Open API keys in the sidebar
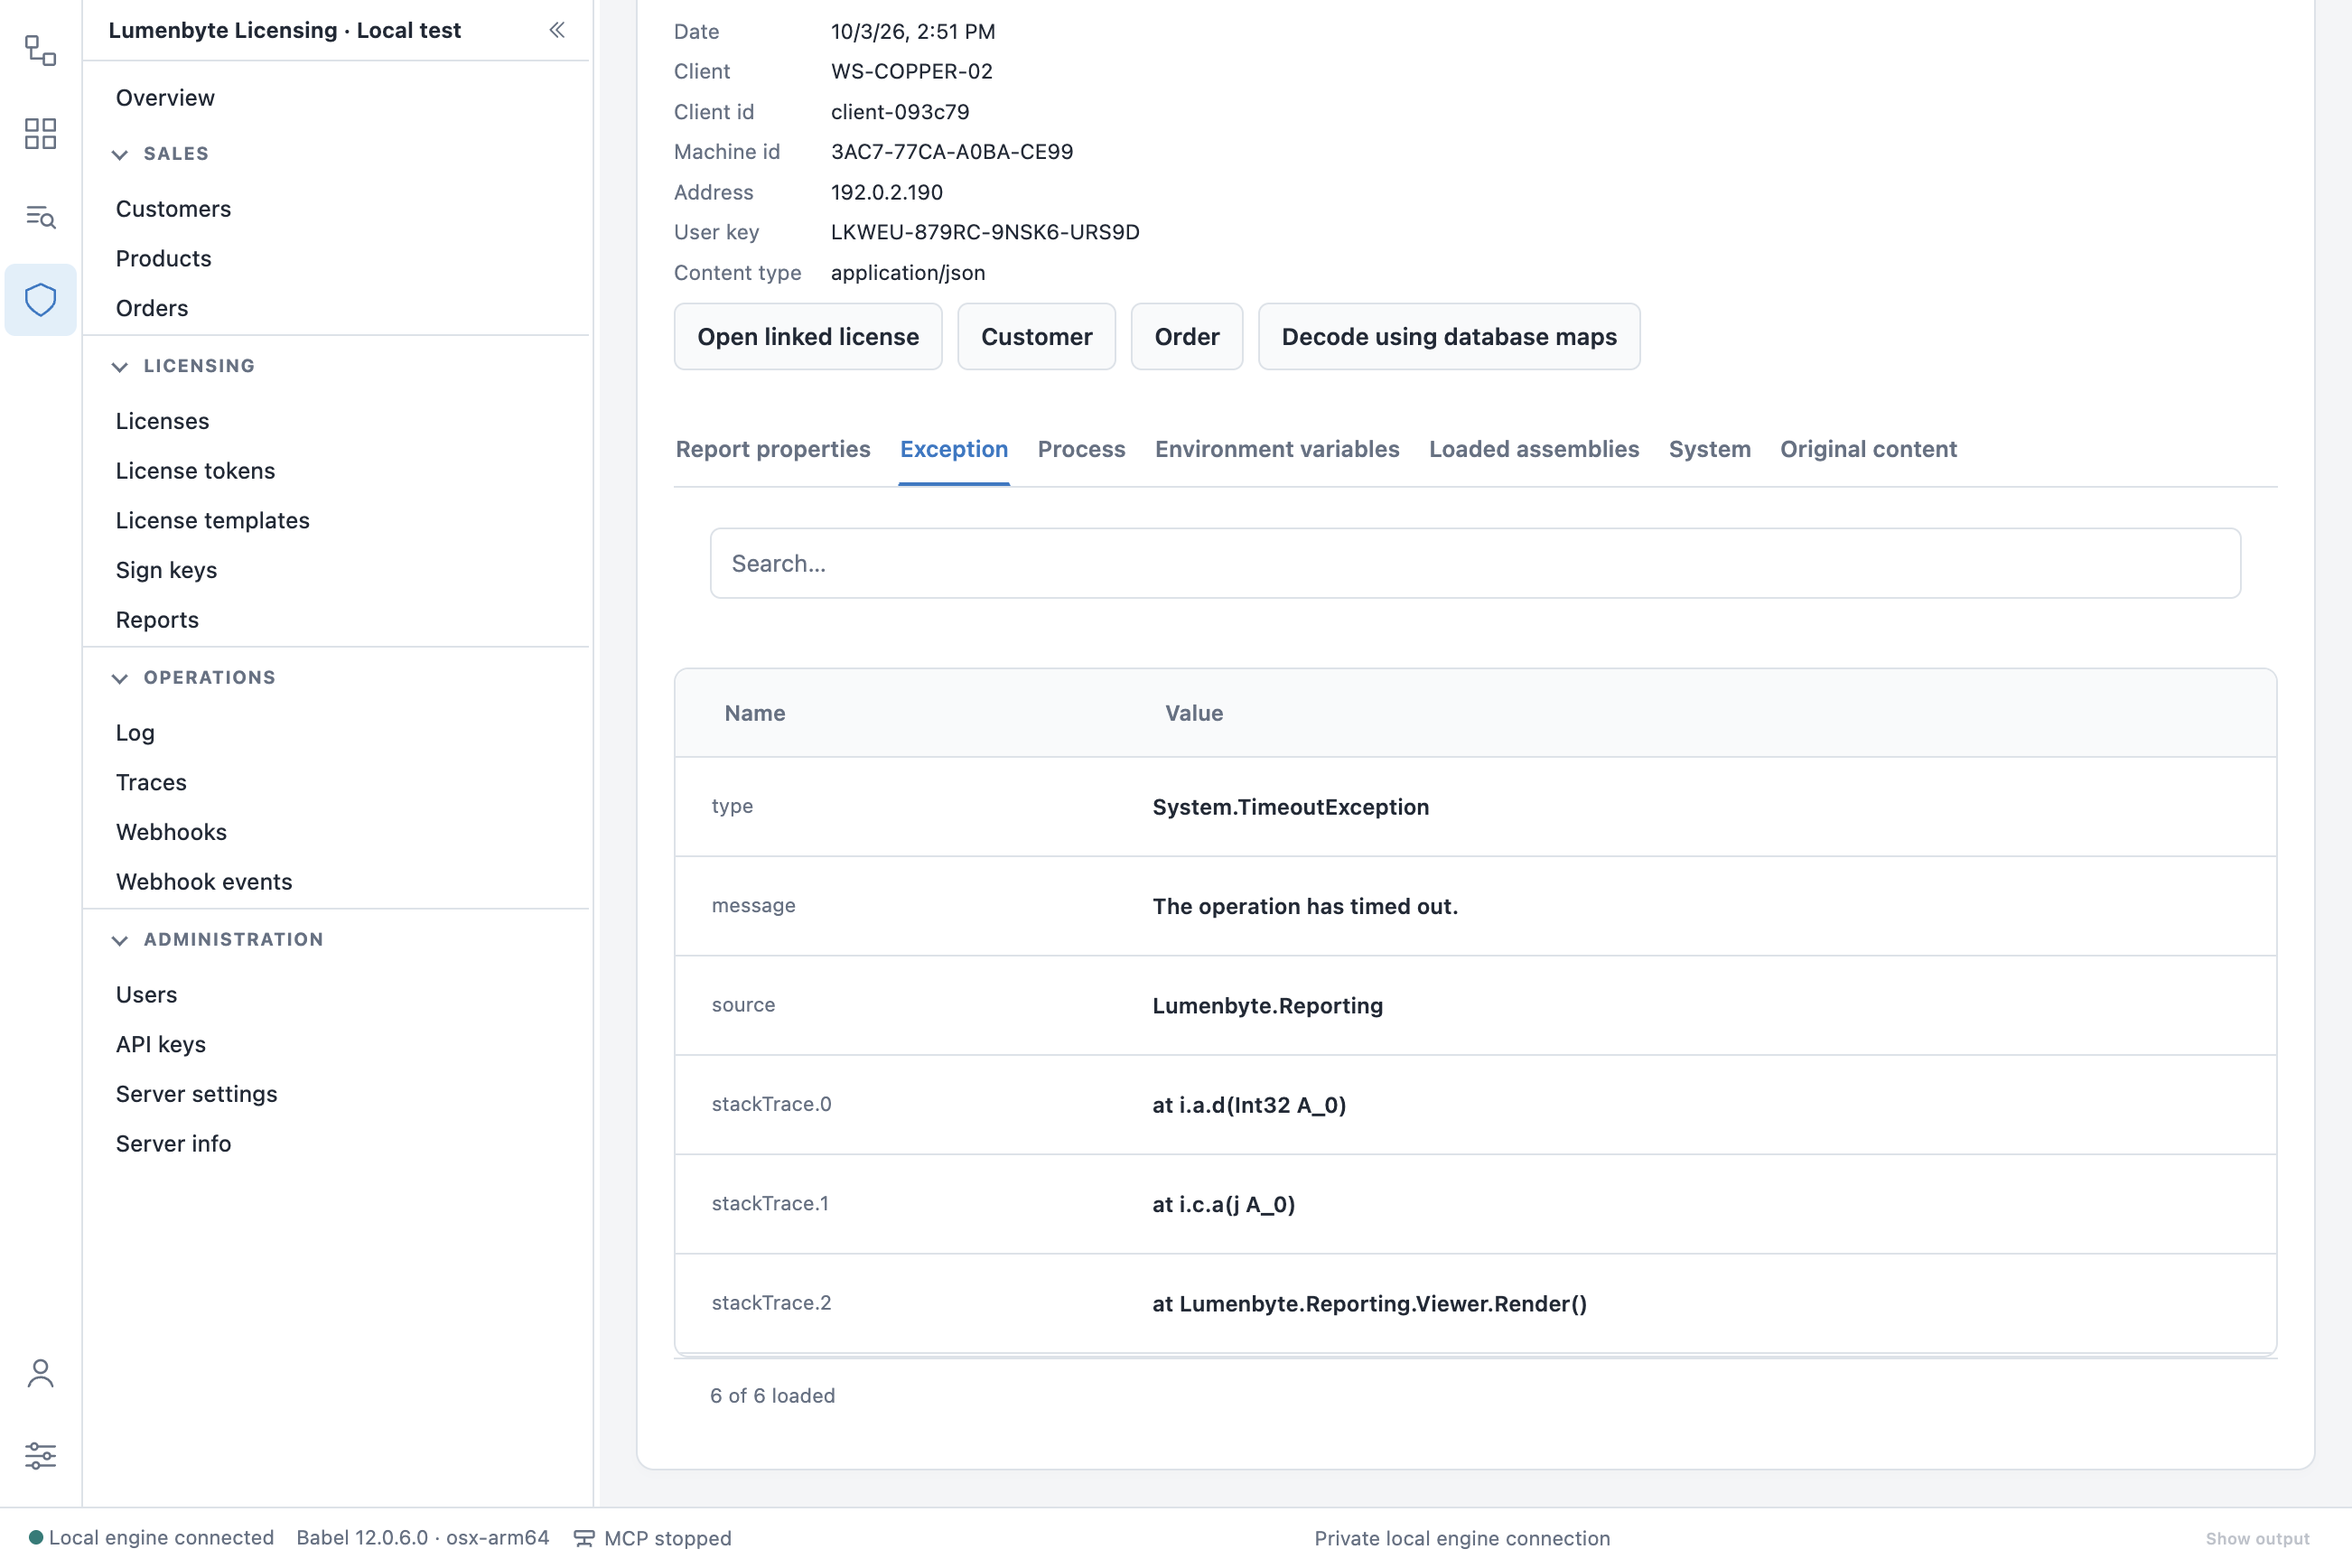2352x1568 pixels. (x=160, y=1044)
